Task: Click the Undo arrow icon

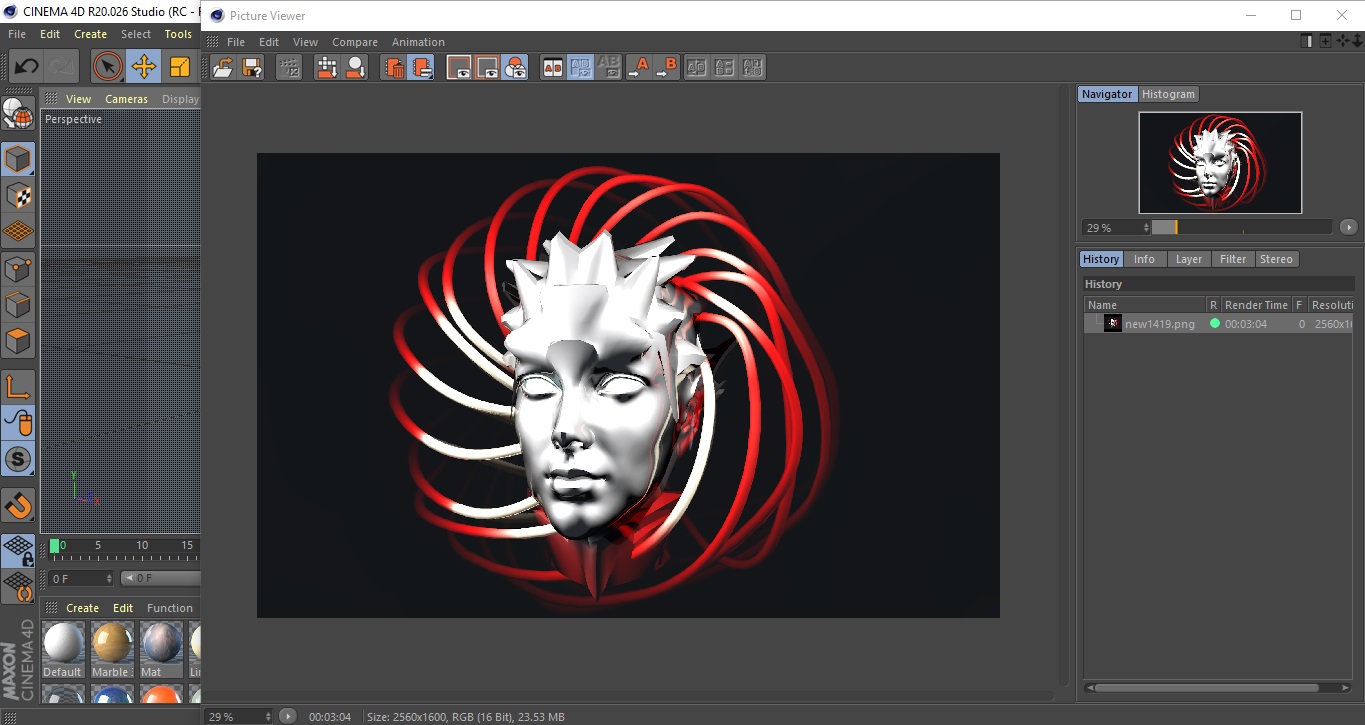Action: click(x=26, y=67)
